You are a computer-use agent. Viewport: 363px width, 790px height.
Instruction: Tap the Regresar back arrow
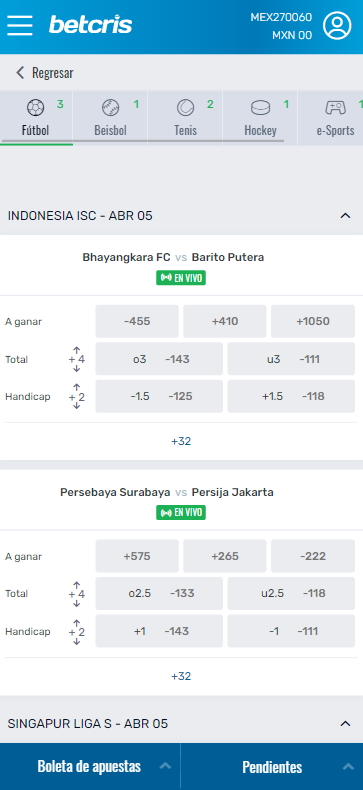coord(20,73)
